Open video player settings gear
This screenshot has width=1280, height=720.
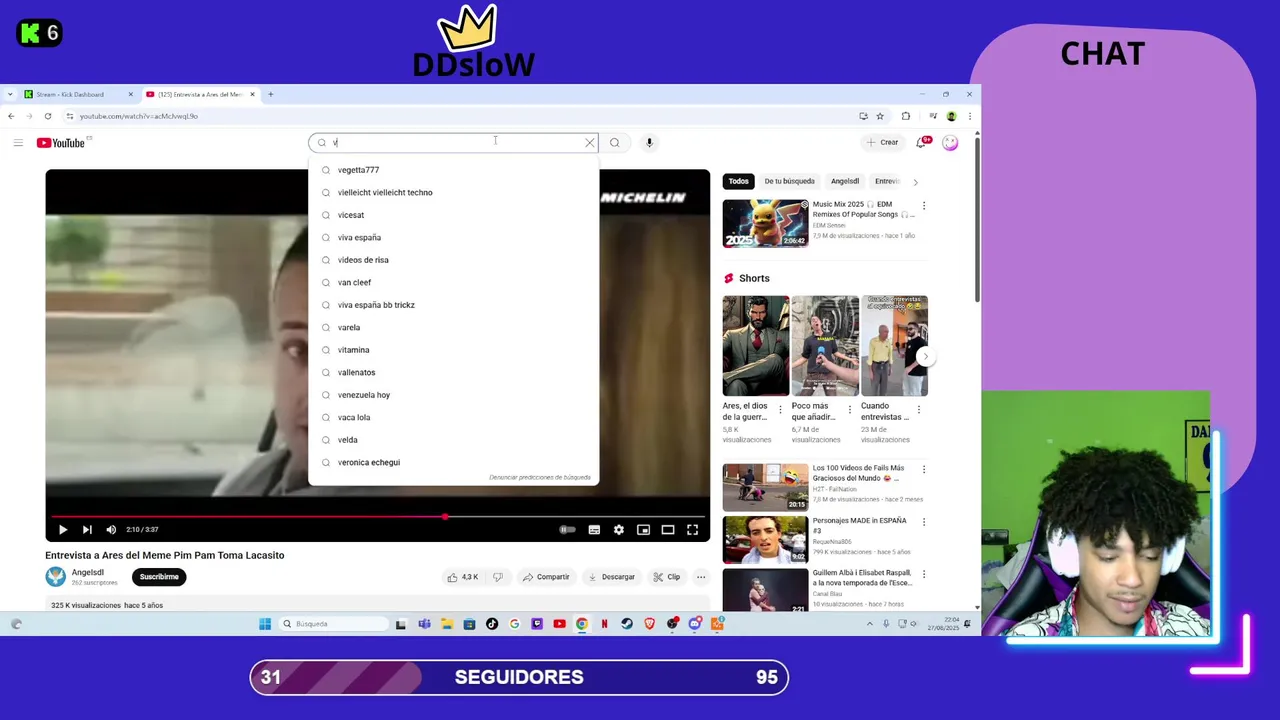click(618, 529)
